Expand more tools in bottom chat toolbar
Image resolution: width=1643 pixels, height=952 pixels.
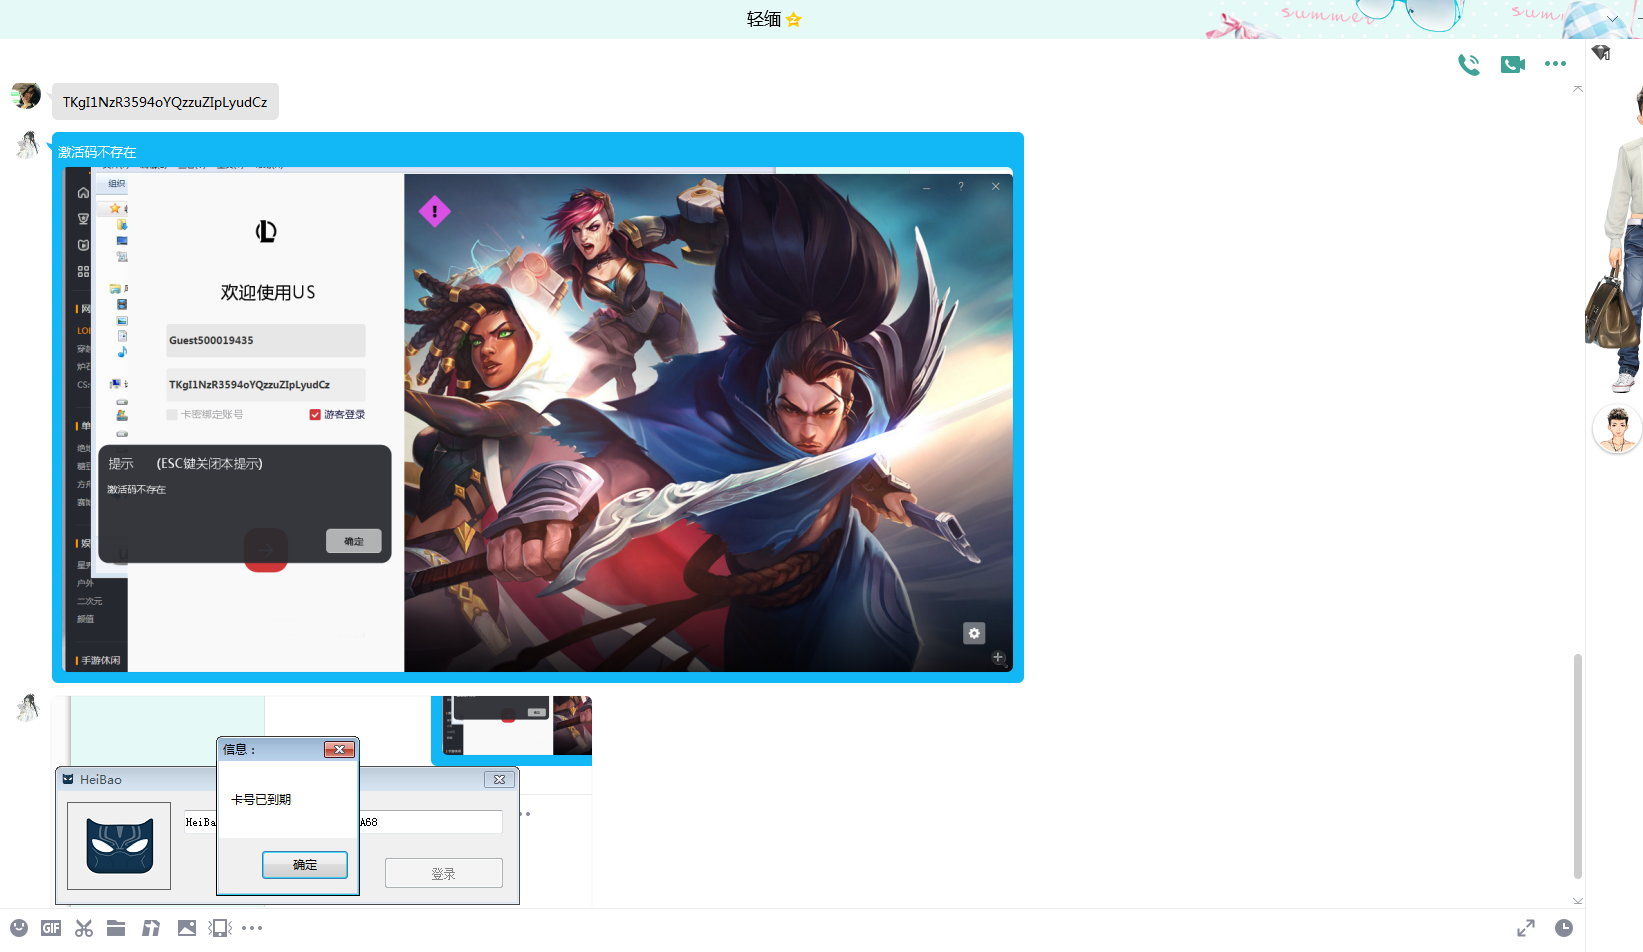(252, 928)
